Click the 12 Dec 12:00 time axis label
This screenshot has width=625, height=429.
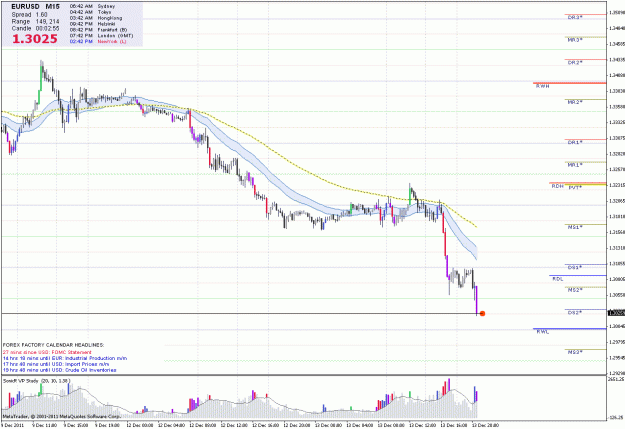[234, 425]
